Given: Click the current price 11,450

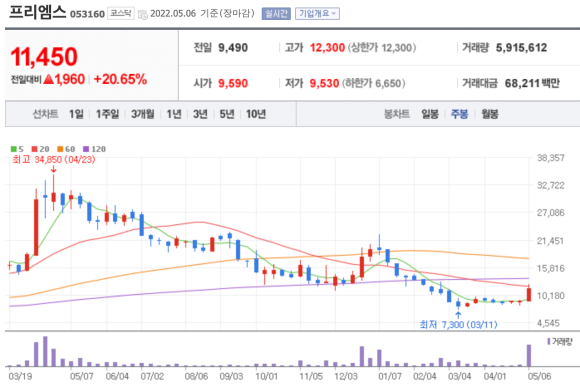Looking at the screenshot, I should pos(44,57).
